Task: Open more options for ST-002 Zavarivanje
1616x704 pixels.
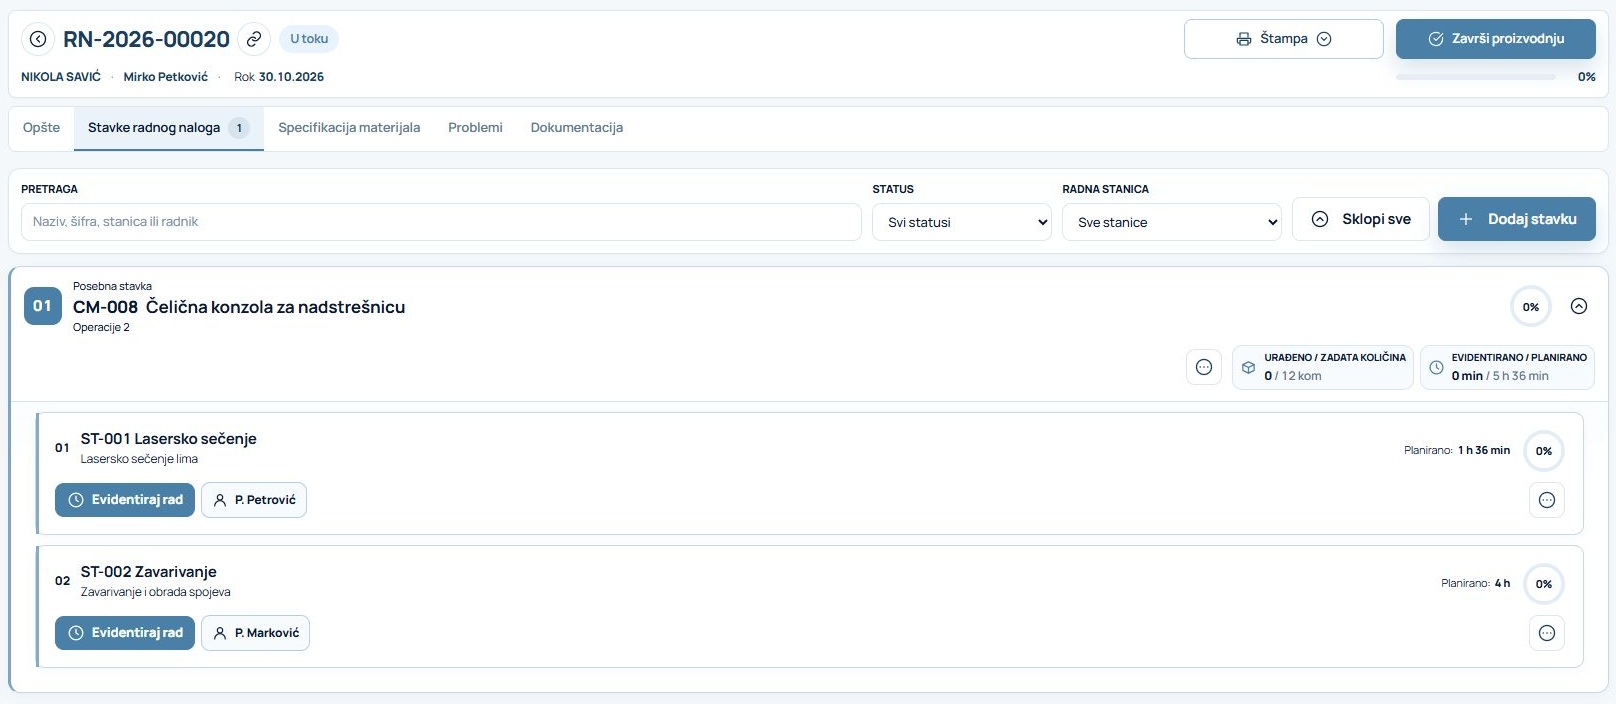Action: click(1547, 633)
